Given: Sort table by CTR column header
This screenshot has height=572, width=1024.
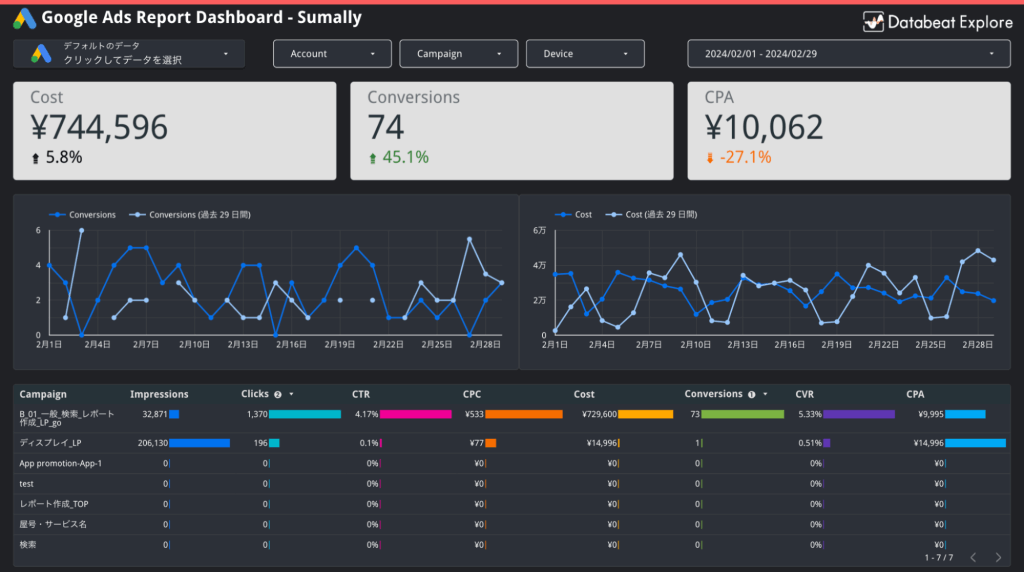Looking at the screenshot, I should pos(361,394).
